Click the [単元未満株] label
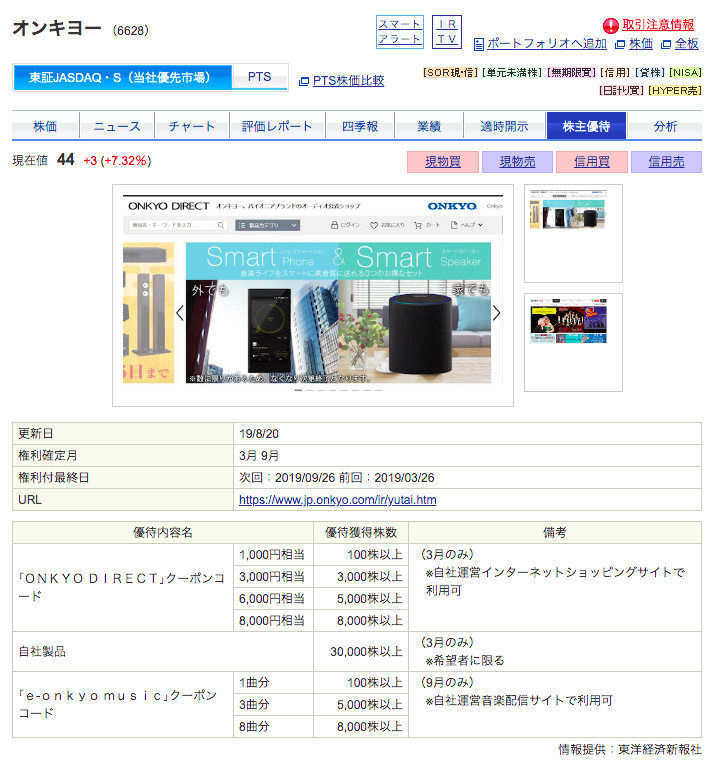 click(x=512, y=73)
